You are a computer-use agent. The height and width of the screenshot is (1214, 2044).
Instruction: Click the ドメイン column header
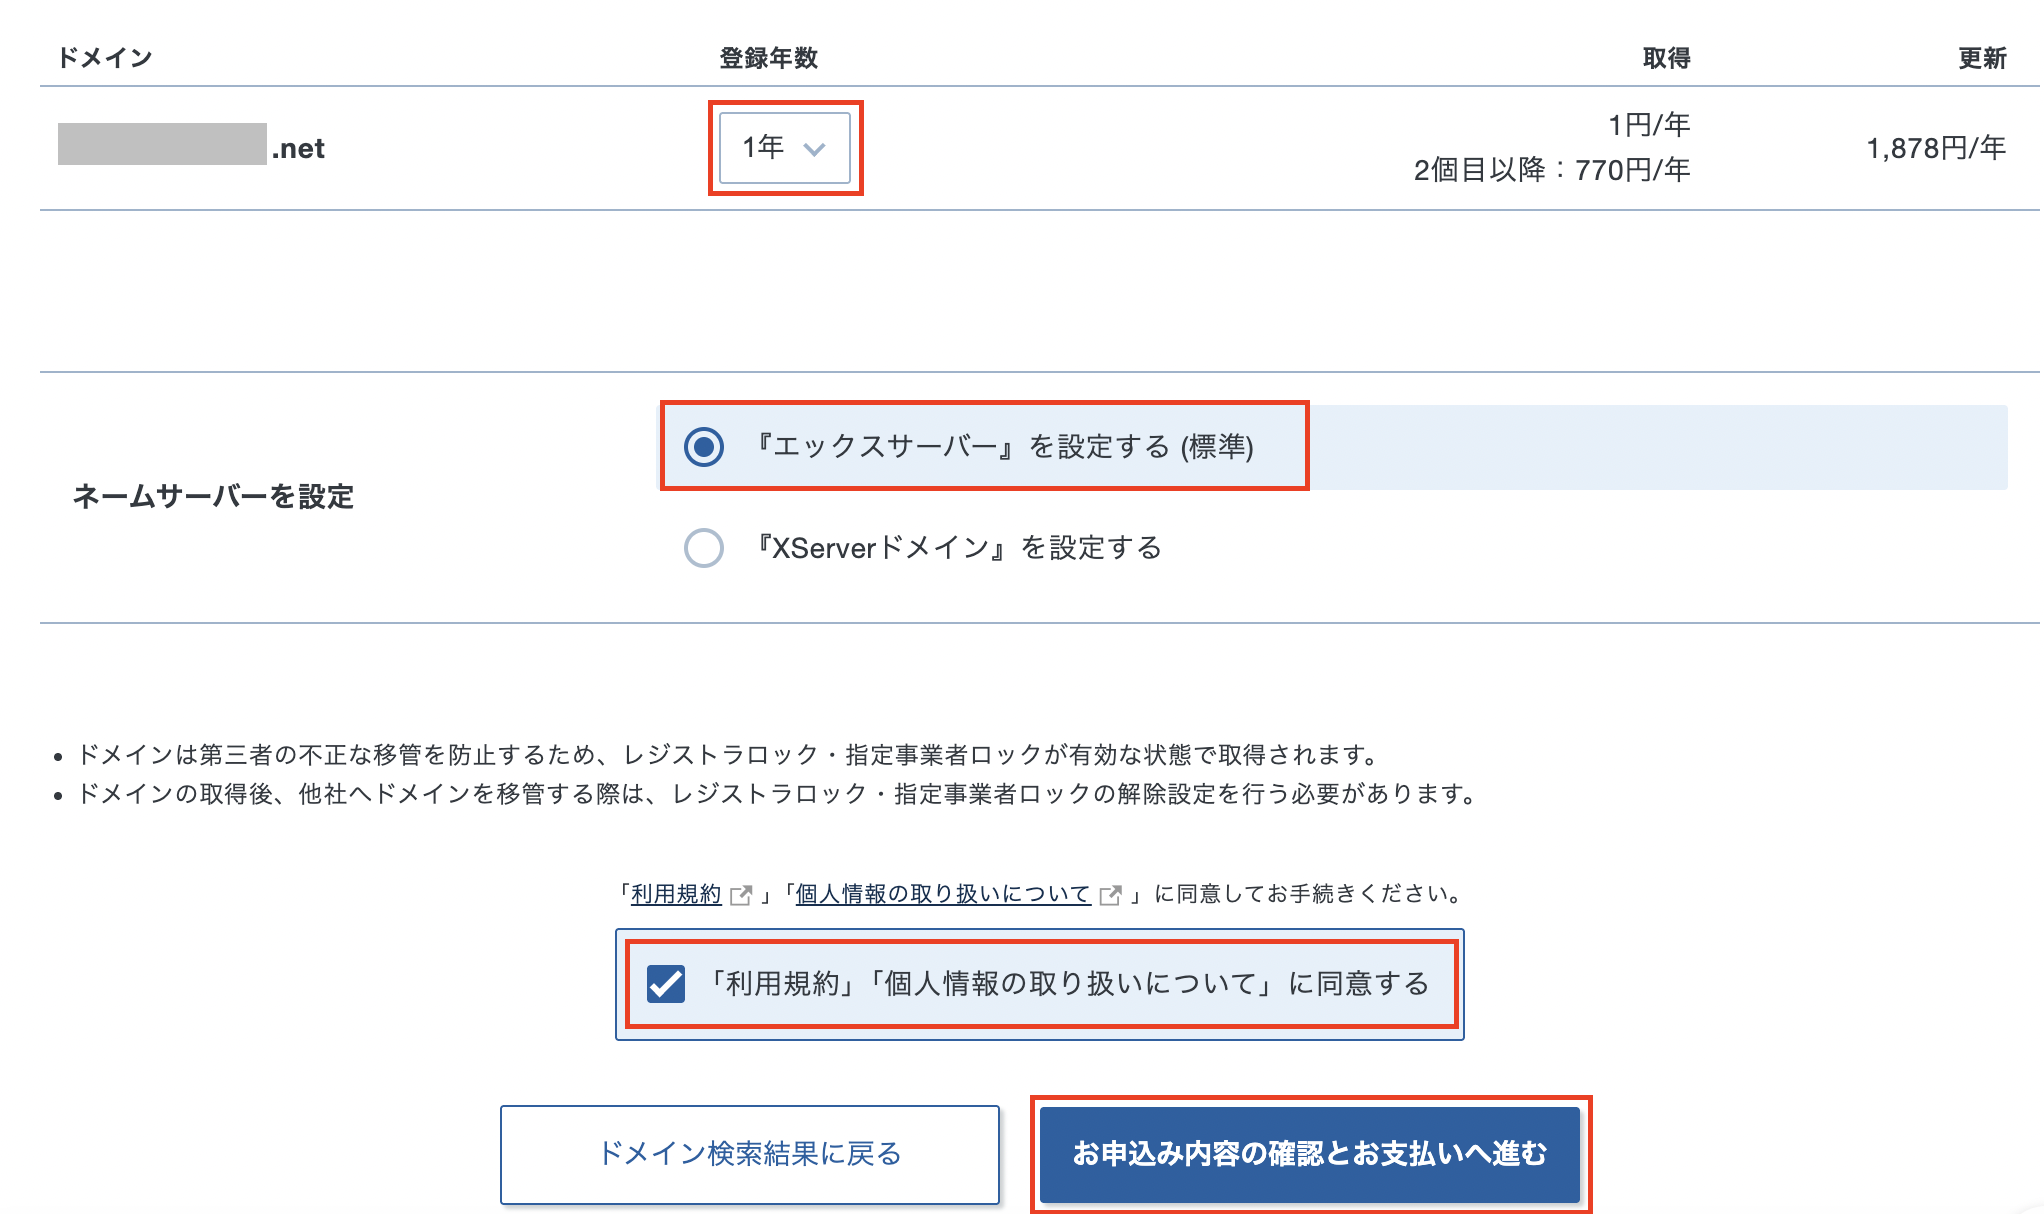105,58
